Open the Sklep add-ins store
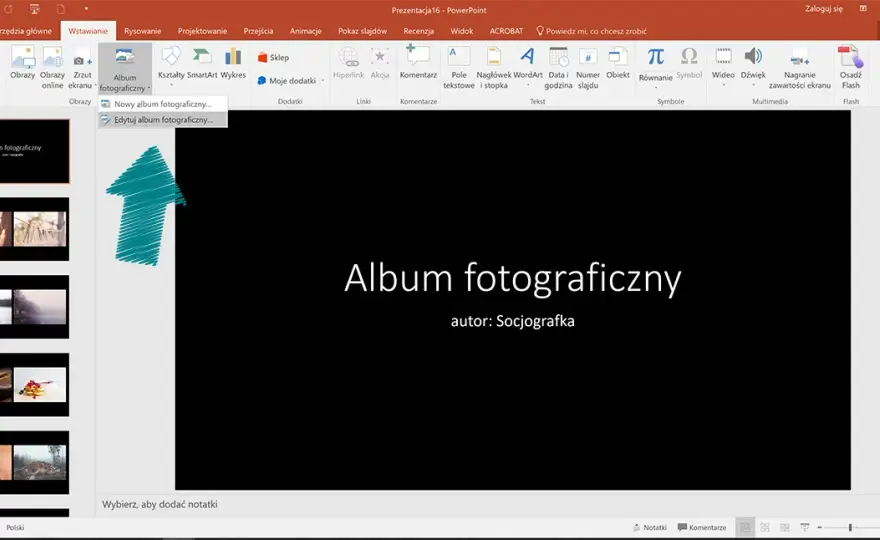Screen dimensions: 880x540 coord(273,57)
